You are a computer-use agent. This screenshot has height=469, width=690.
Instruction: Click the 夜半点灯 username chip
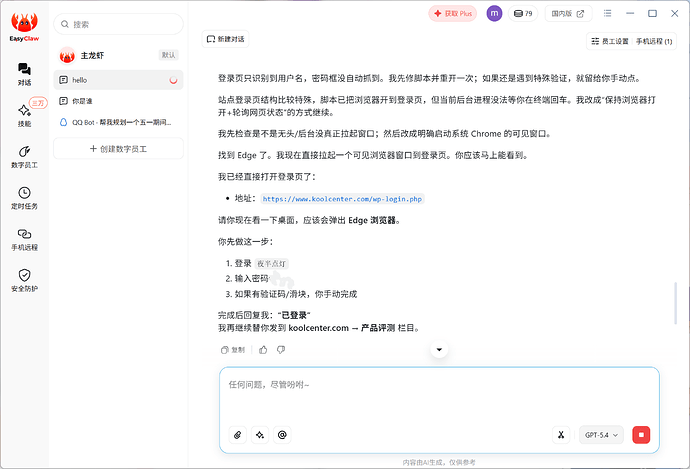coord(272,264)
